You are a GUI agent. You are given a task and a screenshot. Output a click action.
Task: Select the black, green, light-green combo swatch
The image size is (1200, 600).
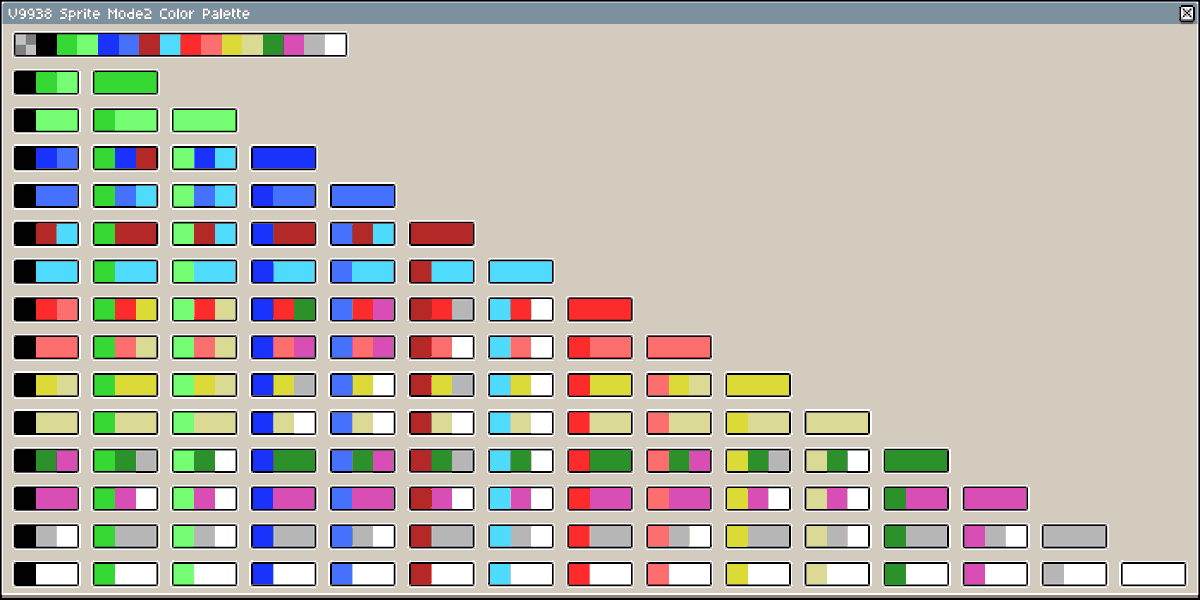coord(46,82)
